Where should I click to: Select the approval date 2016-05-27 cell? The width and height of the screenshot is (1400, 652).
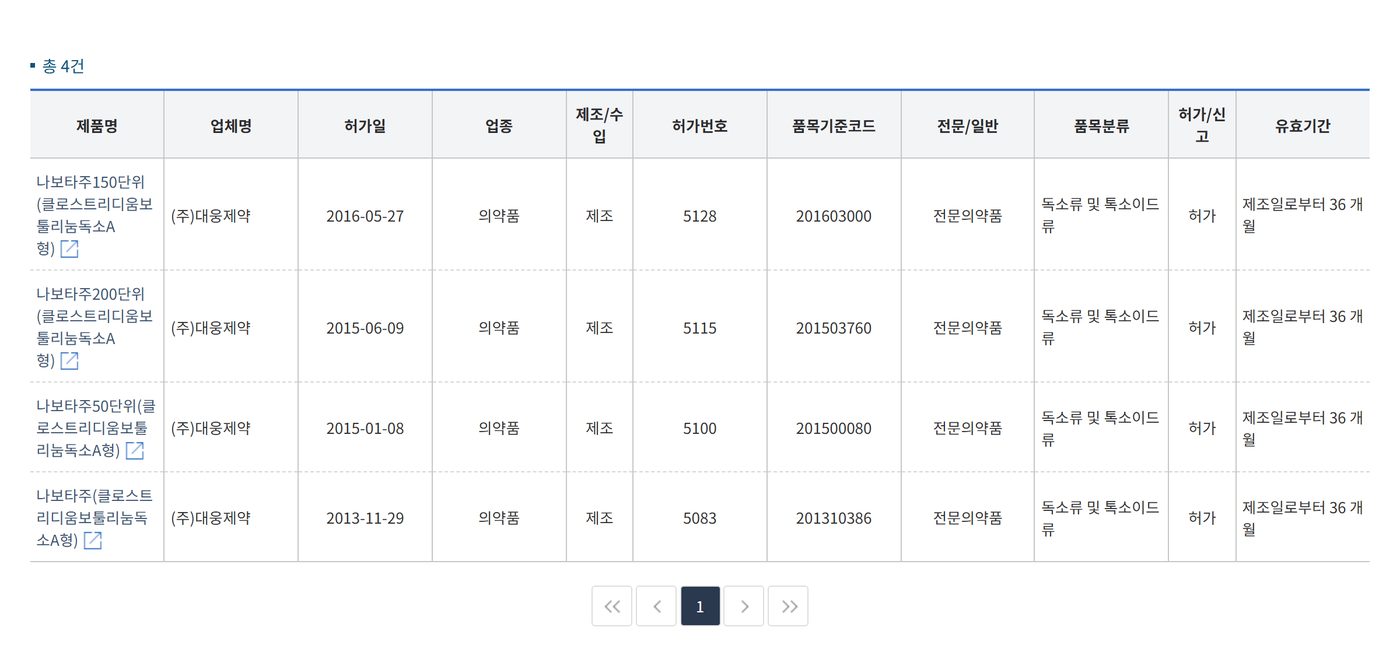365,216
